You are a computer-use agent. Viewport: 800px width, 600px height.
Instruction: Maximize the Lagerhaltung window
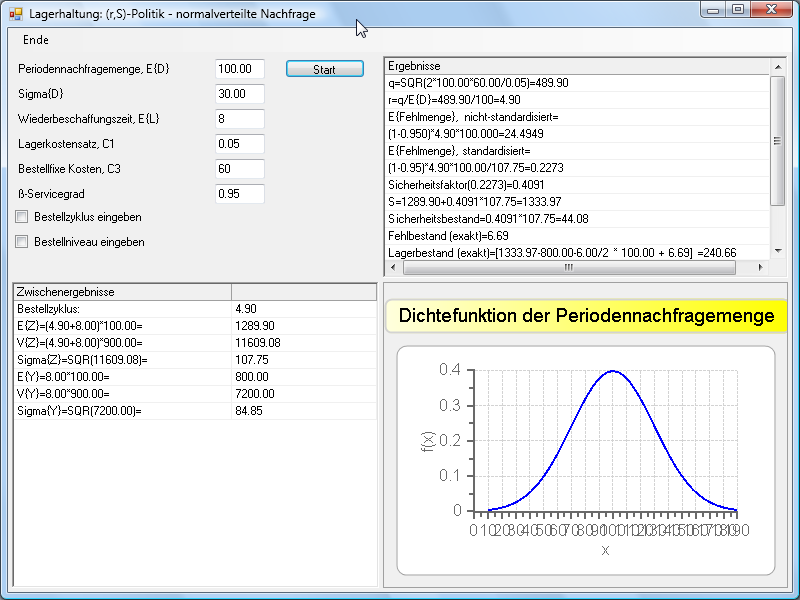738,10
